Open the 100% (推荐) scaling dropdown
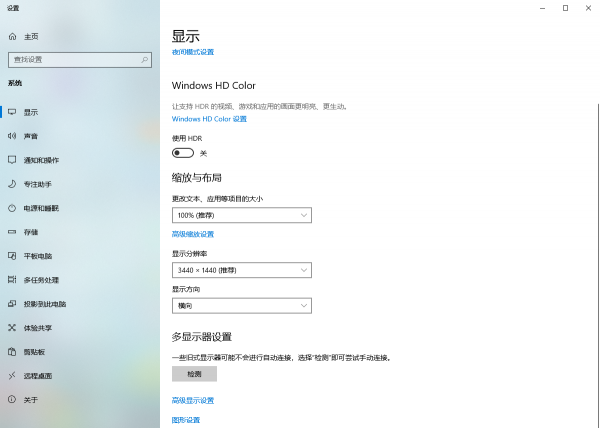Screen dimensions: 600x428 (242, 215)
